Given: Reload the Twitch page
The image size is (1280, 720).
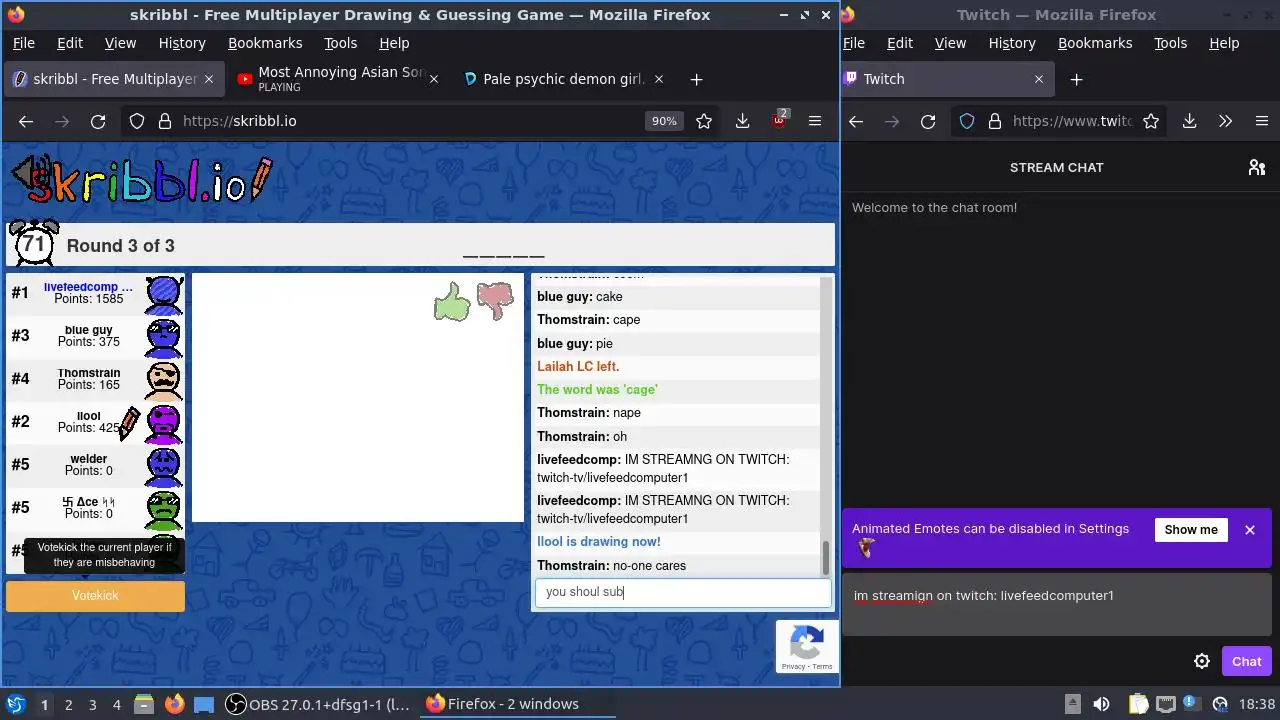Looking at the screenshot, I should coord(928,121).
